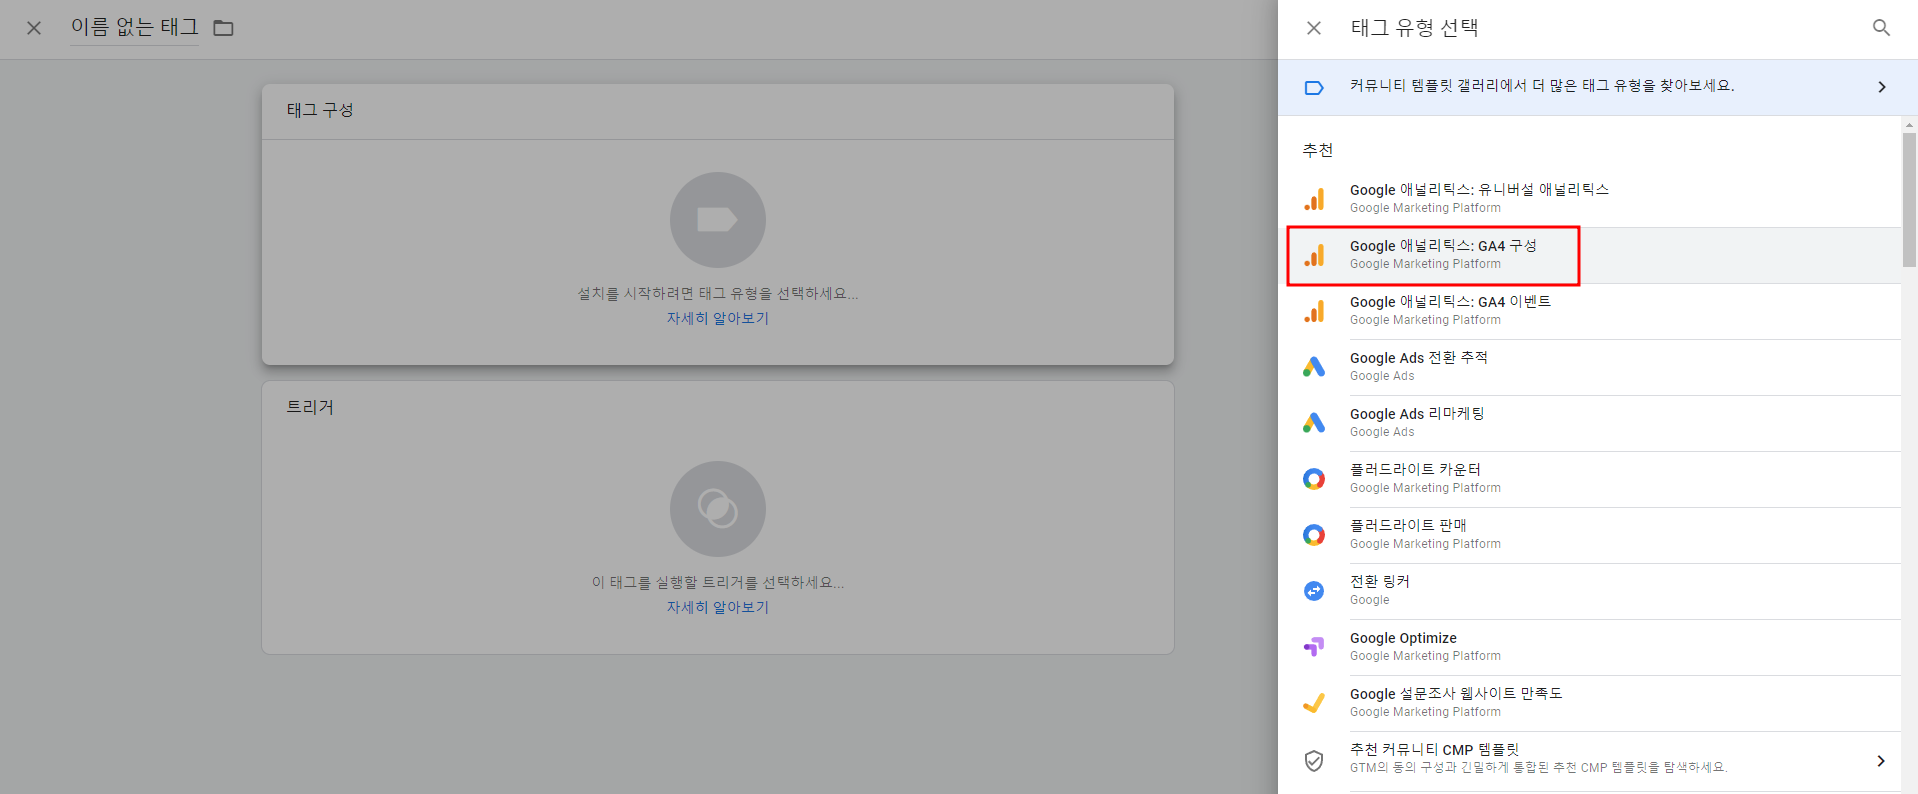The width and height of the screenshot is (1918, 794).
Task: Click Google Ads 전환 추적 icon
Action: 1314,367
